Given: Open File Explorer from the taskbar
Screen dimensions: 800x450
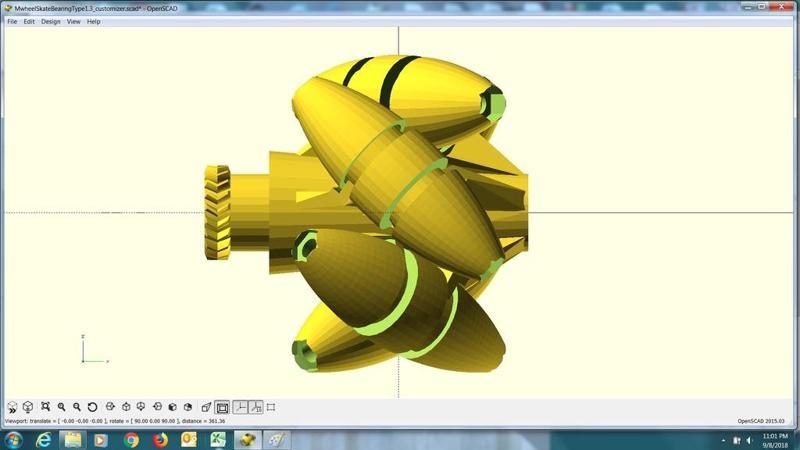Looking at the screenshot, I should 72,440.
